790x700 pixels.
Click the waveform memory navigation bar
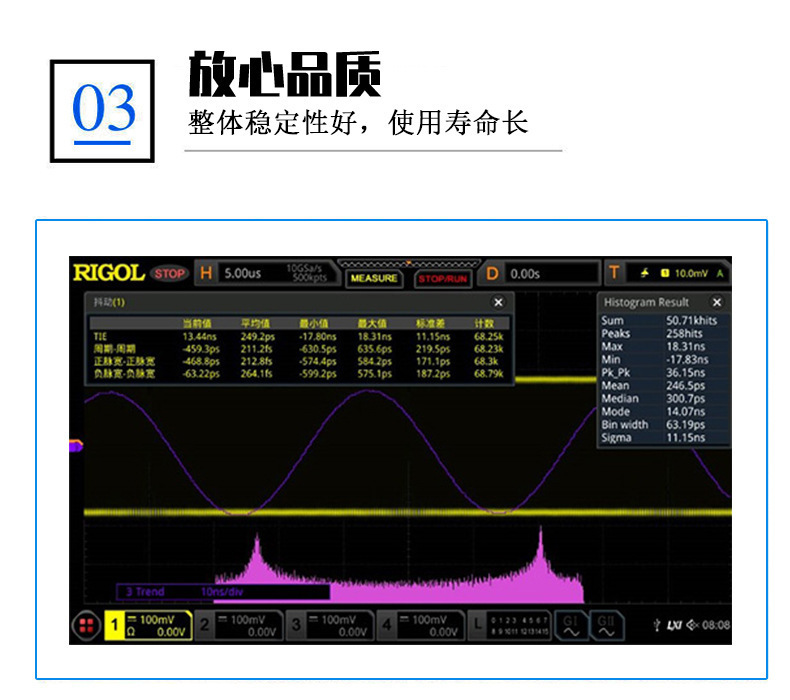(x=409, y=264)
